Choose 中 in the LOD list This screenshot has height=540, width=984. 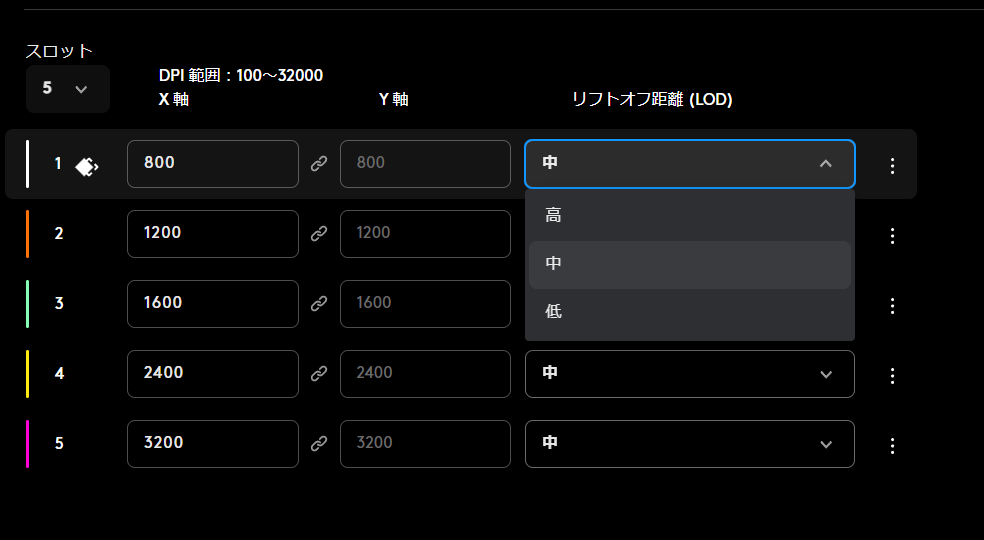click(x=689, y=264)
